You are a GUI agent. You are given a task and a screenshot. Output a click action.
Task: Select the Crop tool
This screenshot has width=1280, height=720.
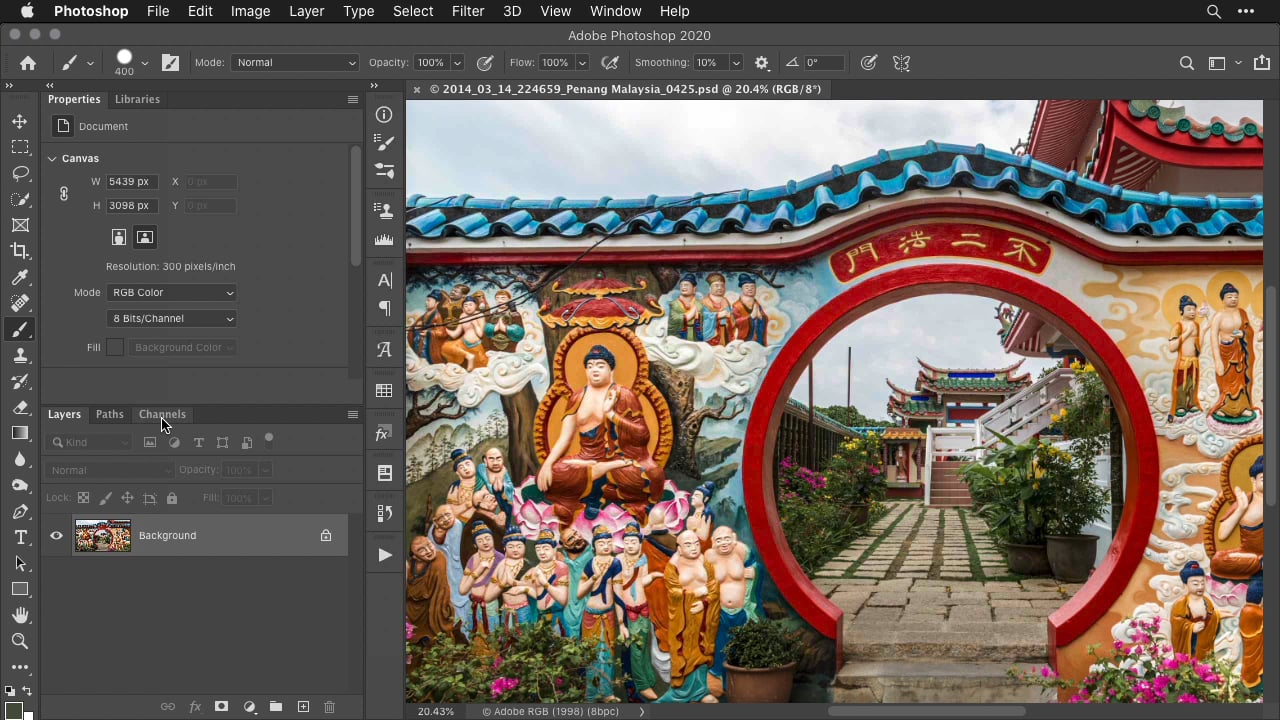click(20, 251)
